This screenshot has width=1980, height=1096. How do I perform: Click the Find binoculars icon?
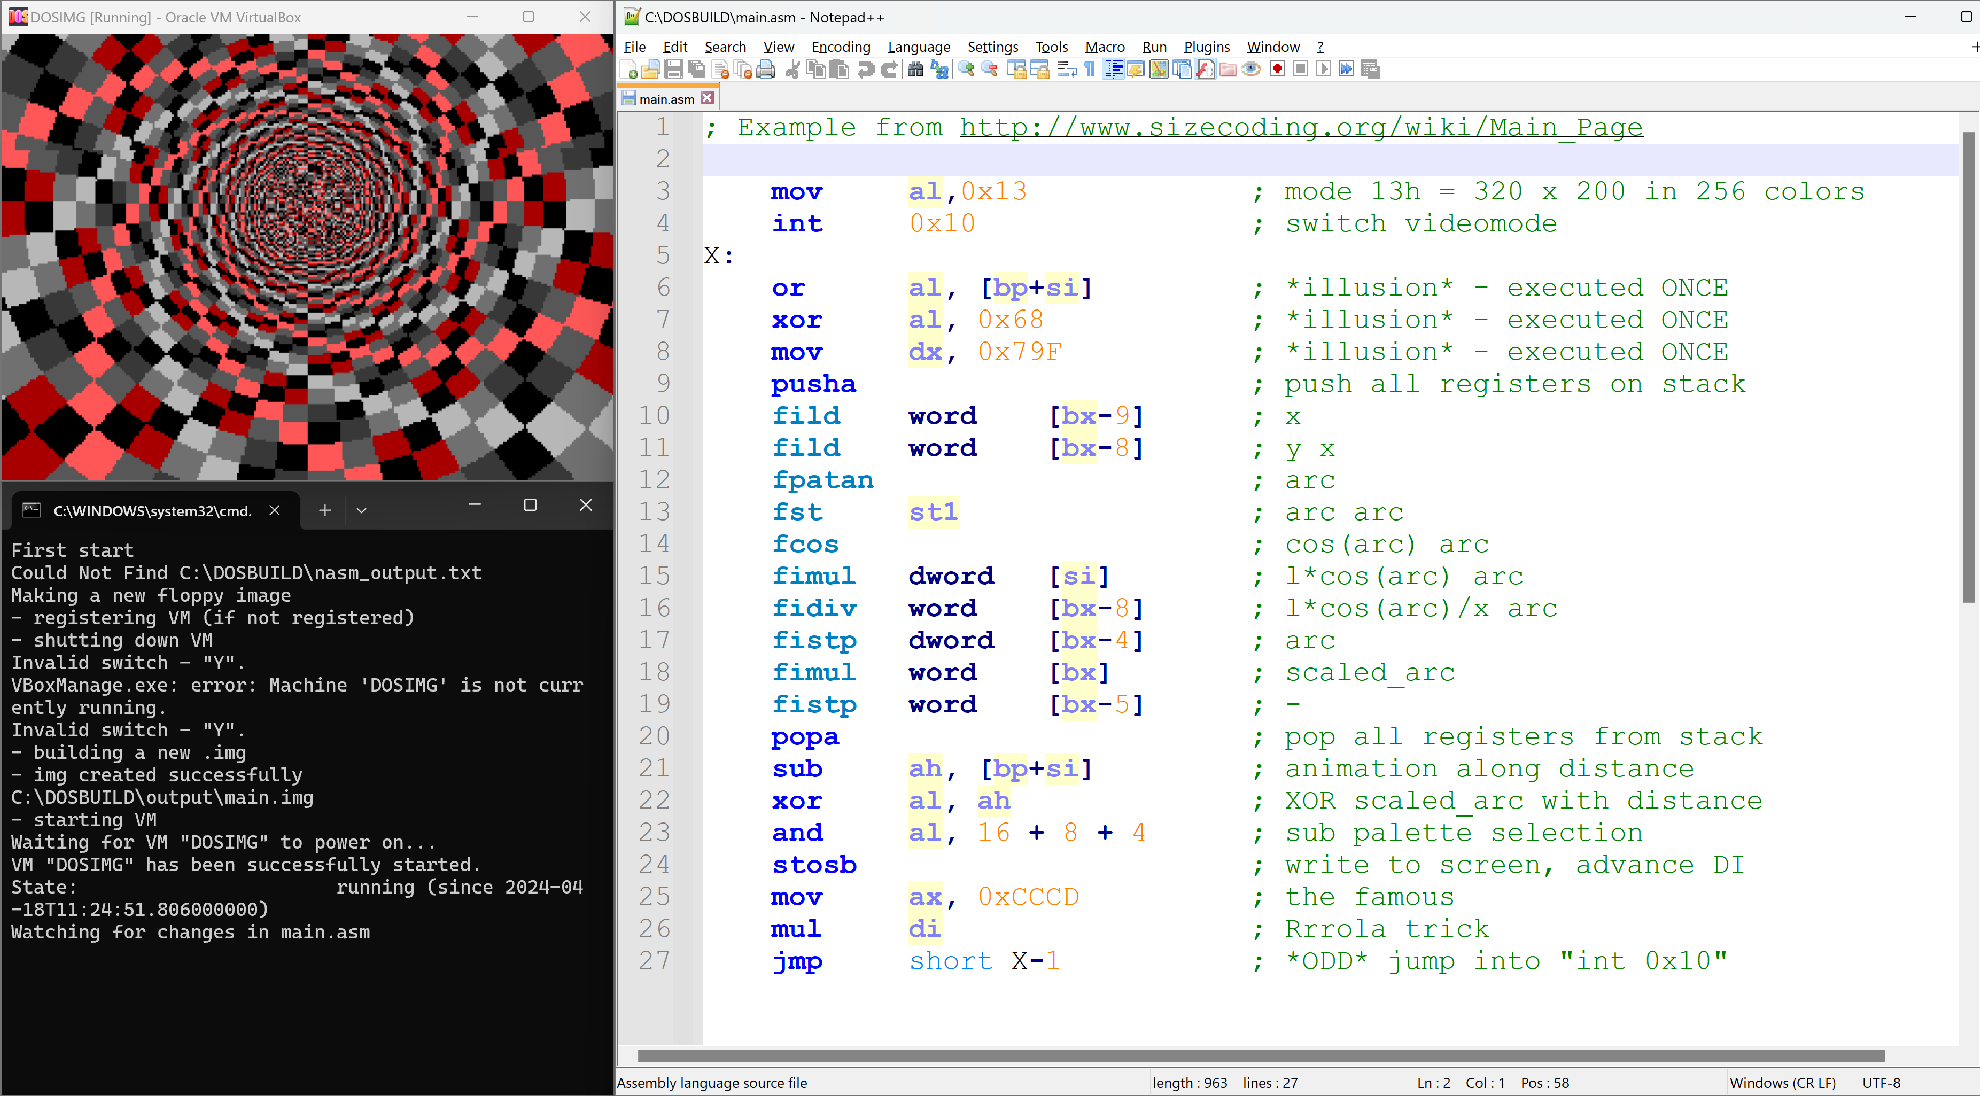click(x=915, y=69)
